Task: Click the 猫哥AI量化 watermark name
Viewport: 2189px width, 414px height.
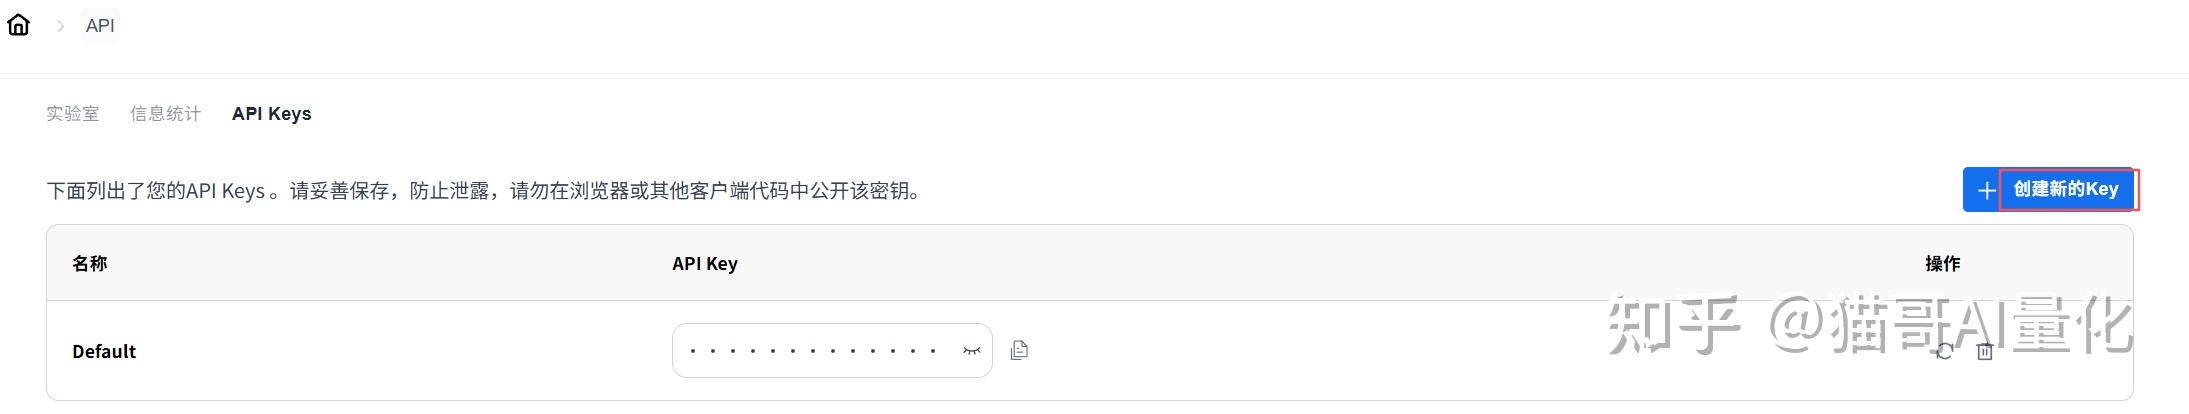Action: coord(1980,324)
